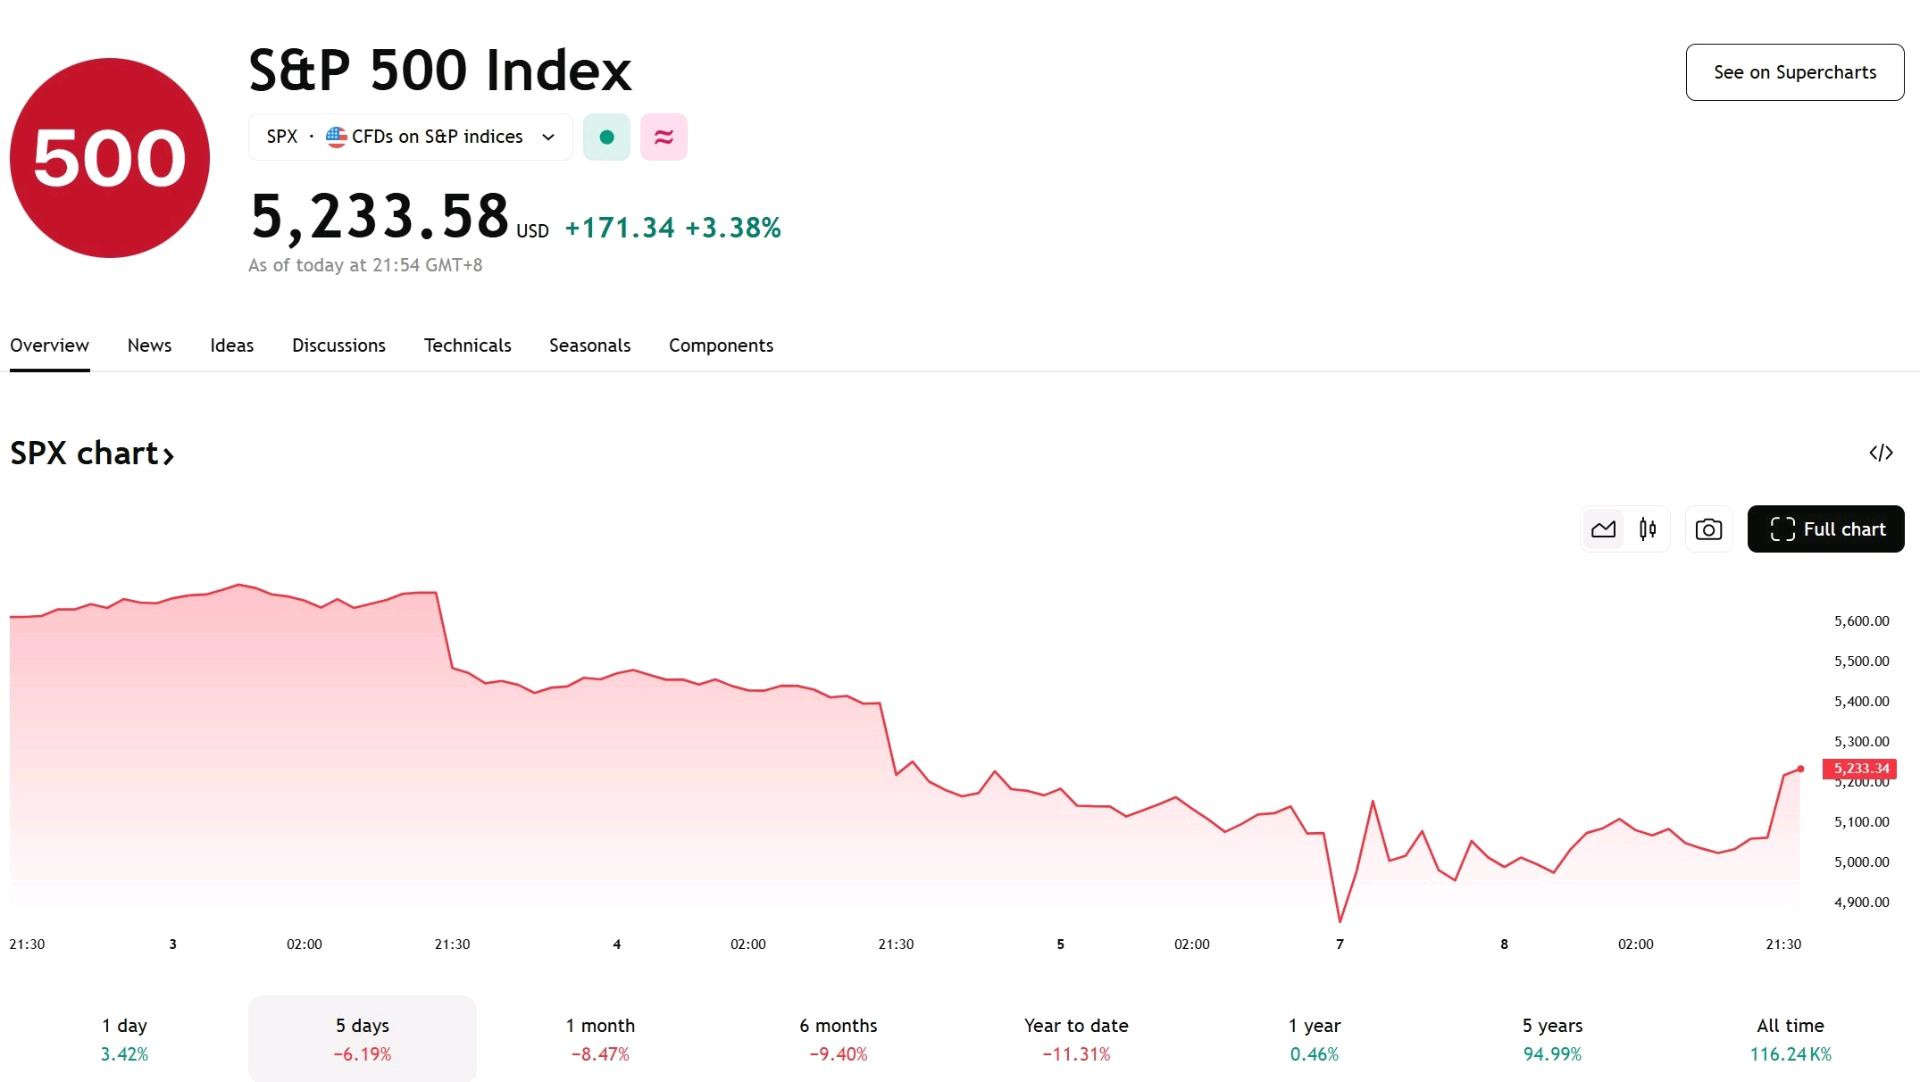The height and width of the screenshot is (1082, 1920).
Task: Select the 1 day time range
Action: [124, 1039]
